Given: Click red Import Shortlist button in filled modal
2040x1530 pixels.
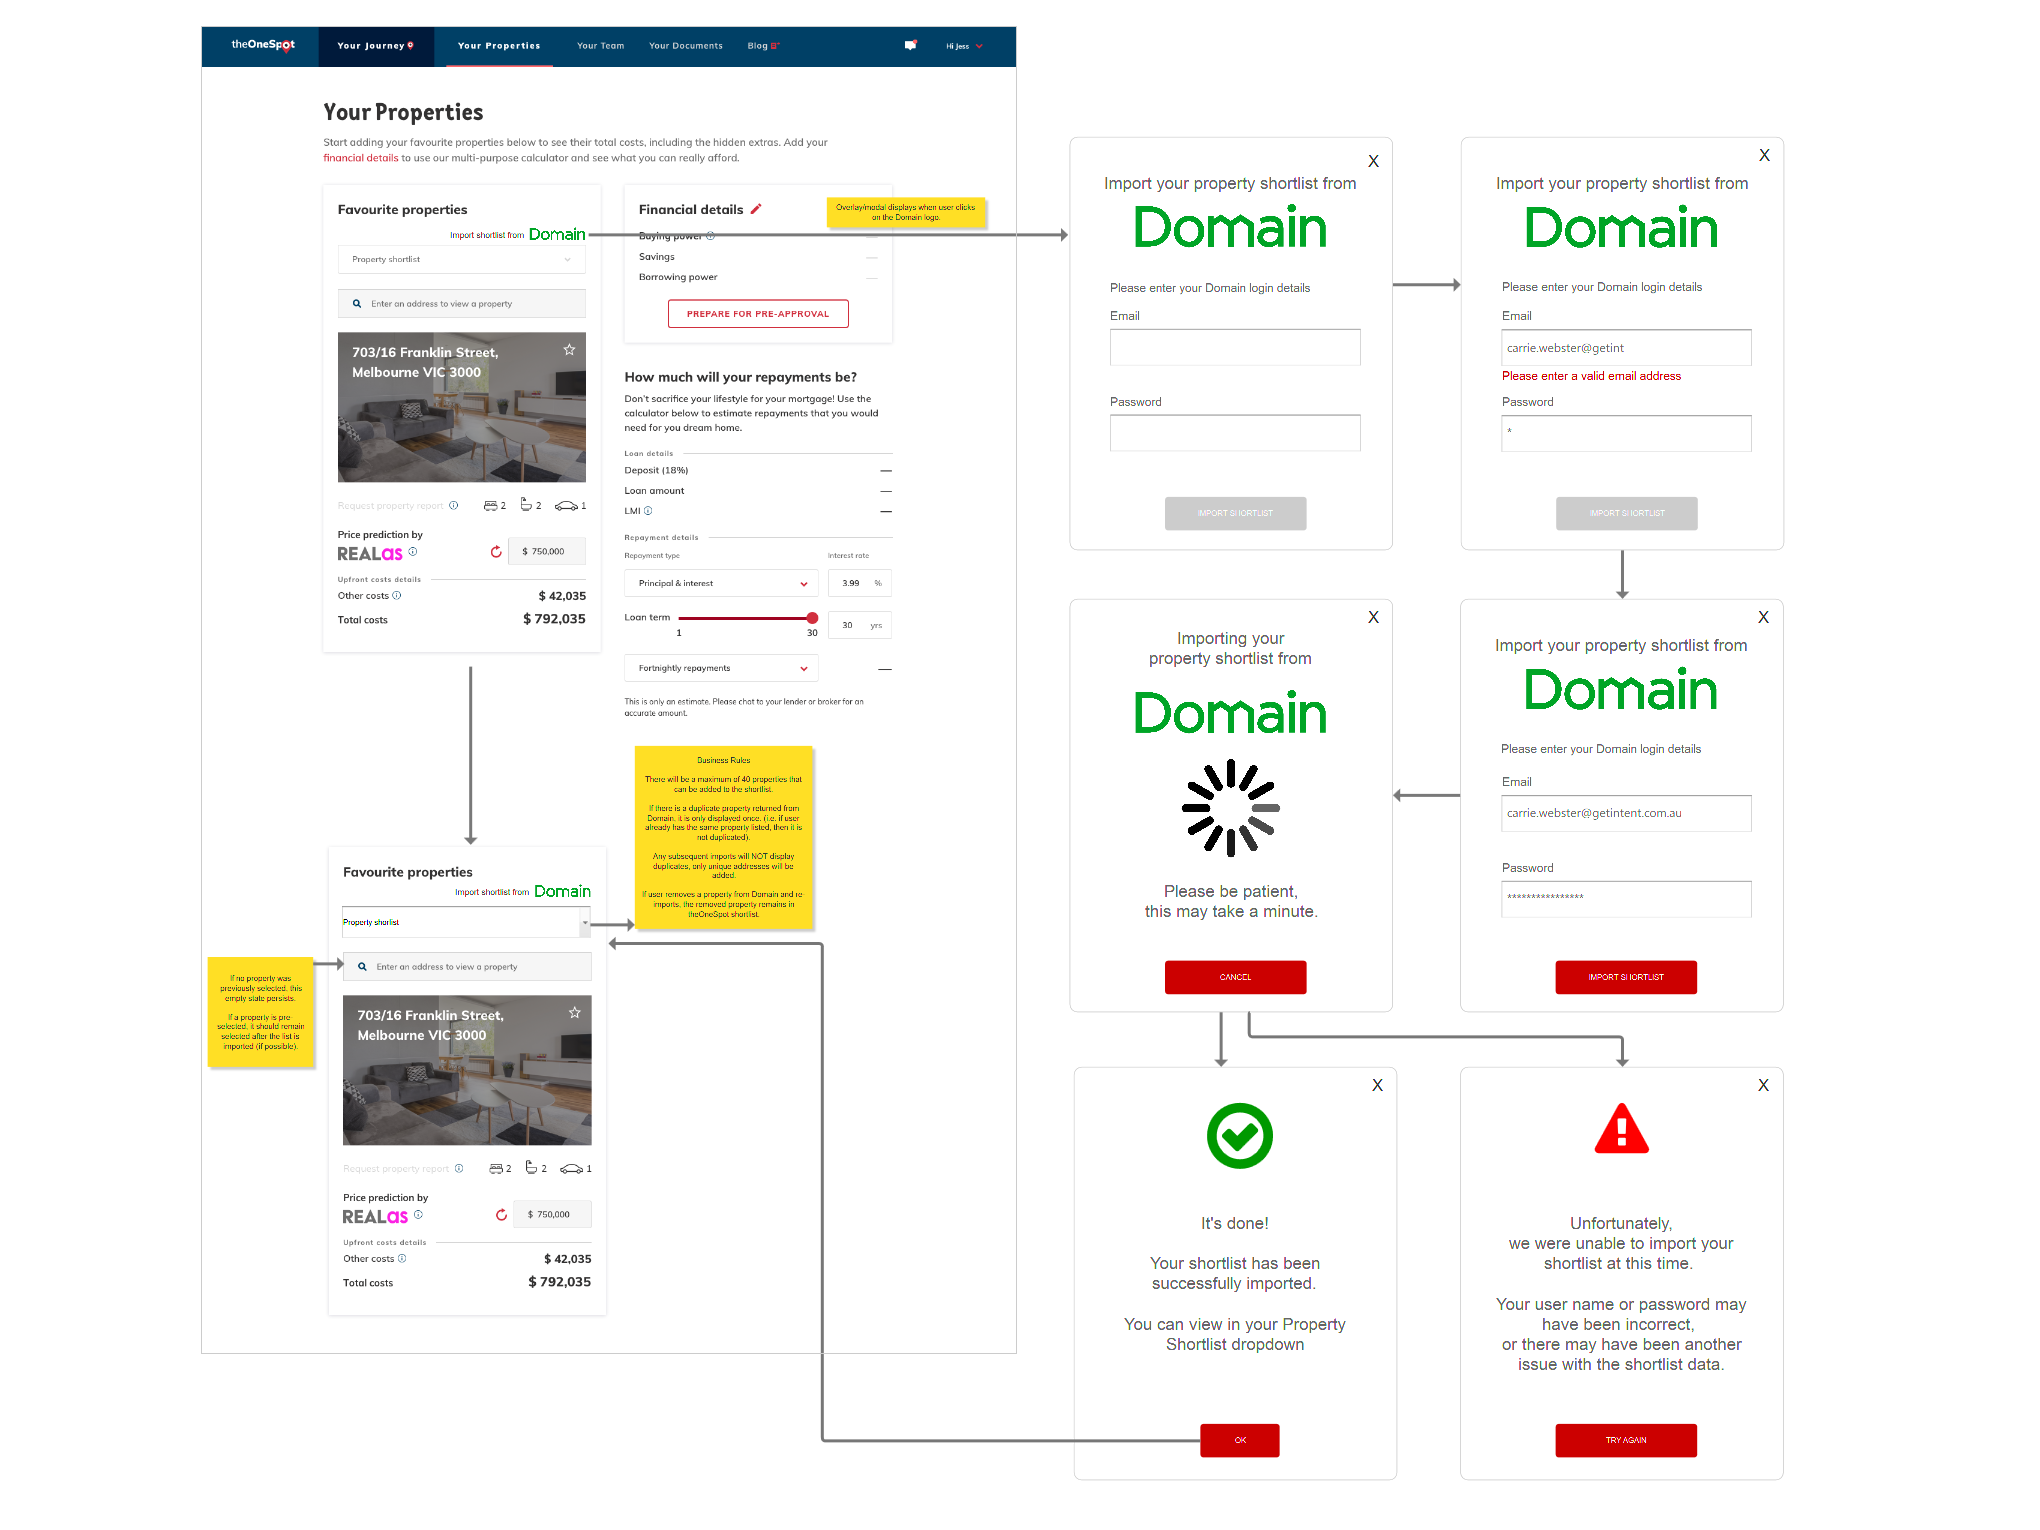Looking at the screenshot, I should 1626,977.
